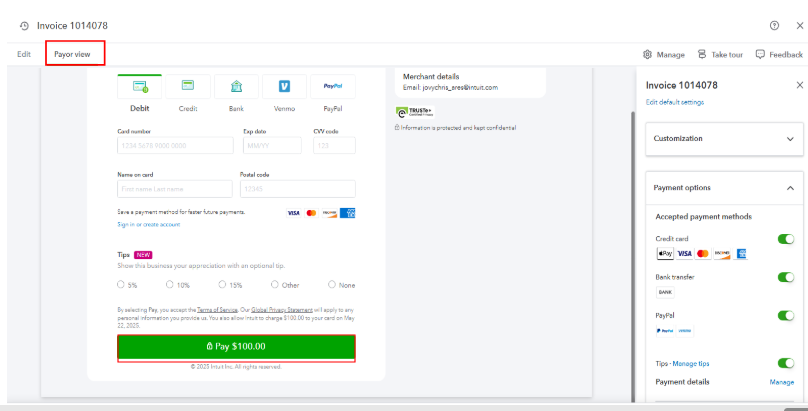Expand the Customization section
The image size is (808, 411).
724,139
